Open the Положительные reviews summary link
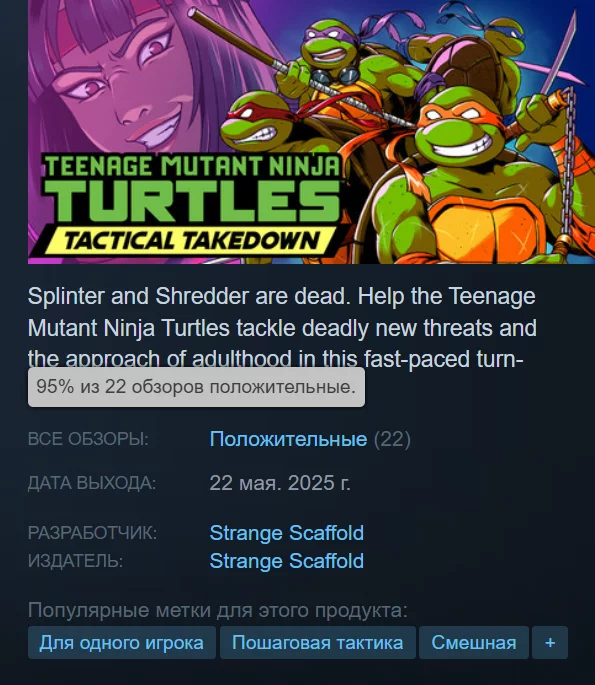595x685 pixels. [288, 439]
